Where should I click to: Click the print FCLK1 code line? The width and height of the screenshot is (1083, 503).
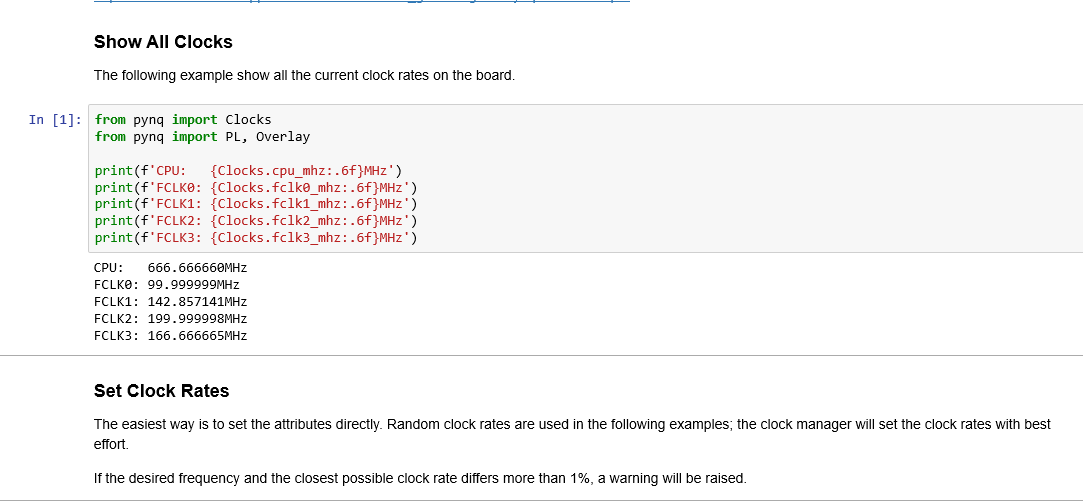pos(256,204)
